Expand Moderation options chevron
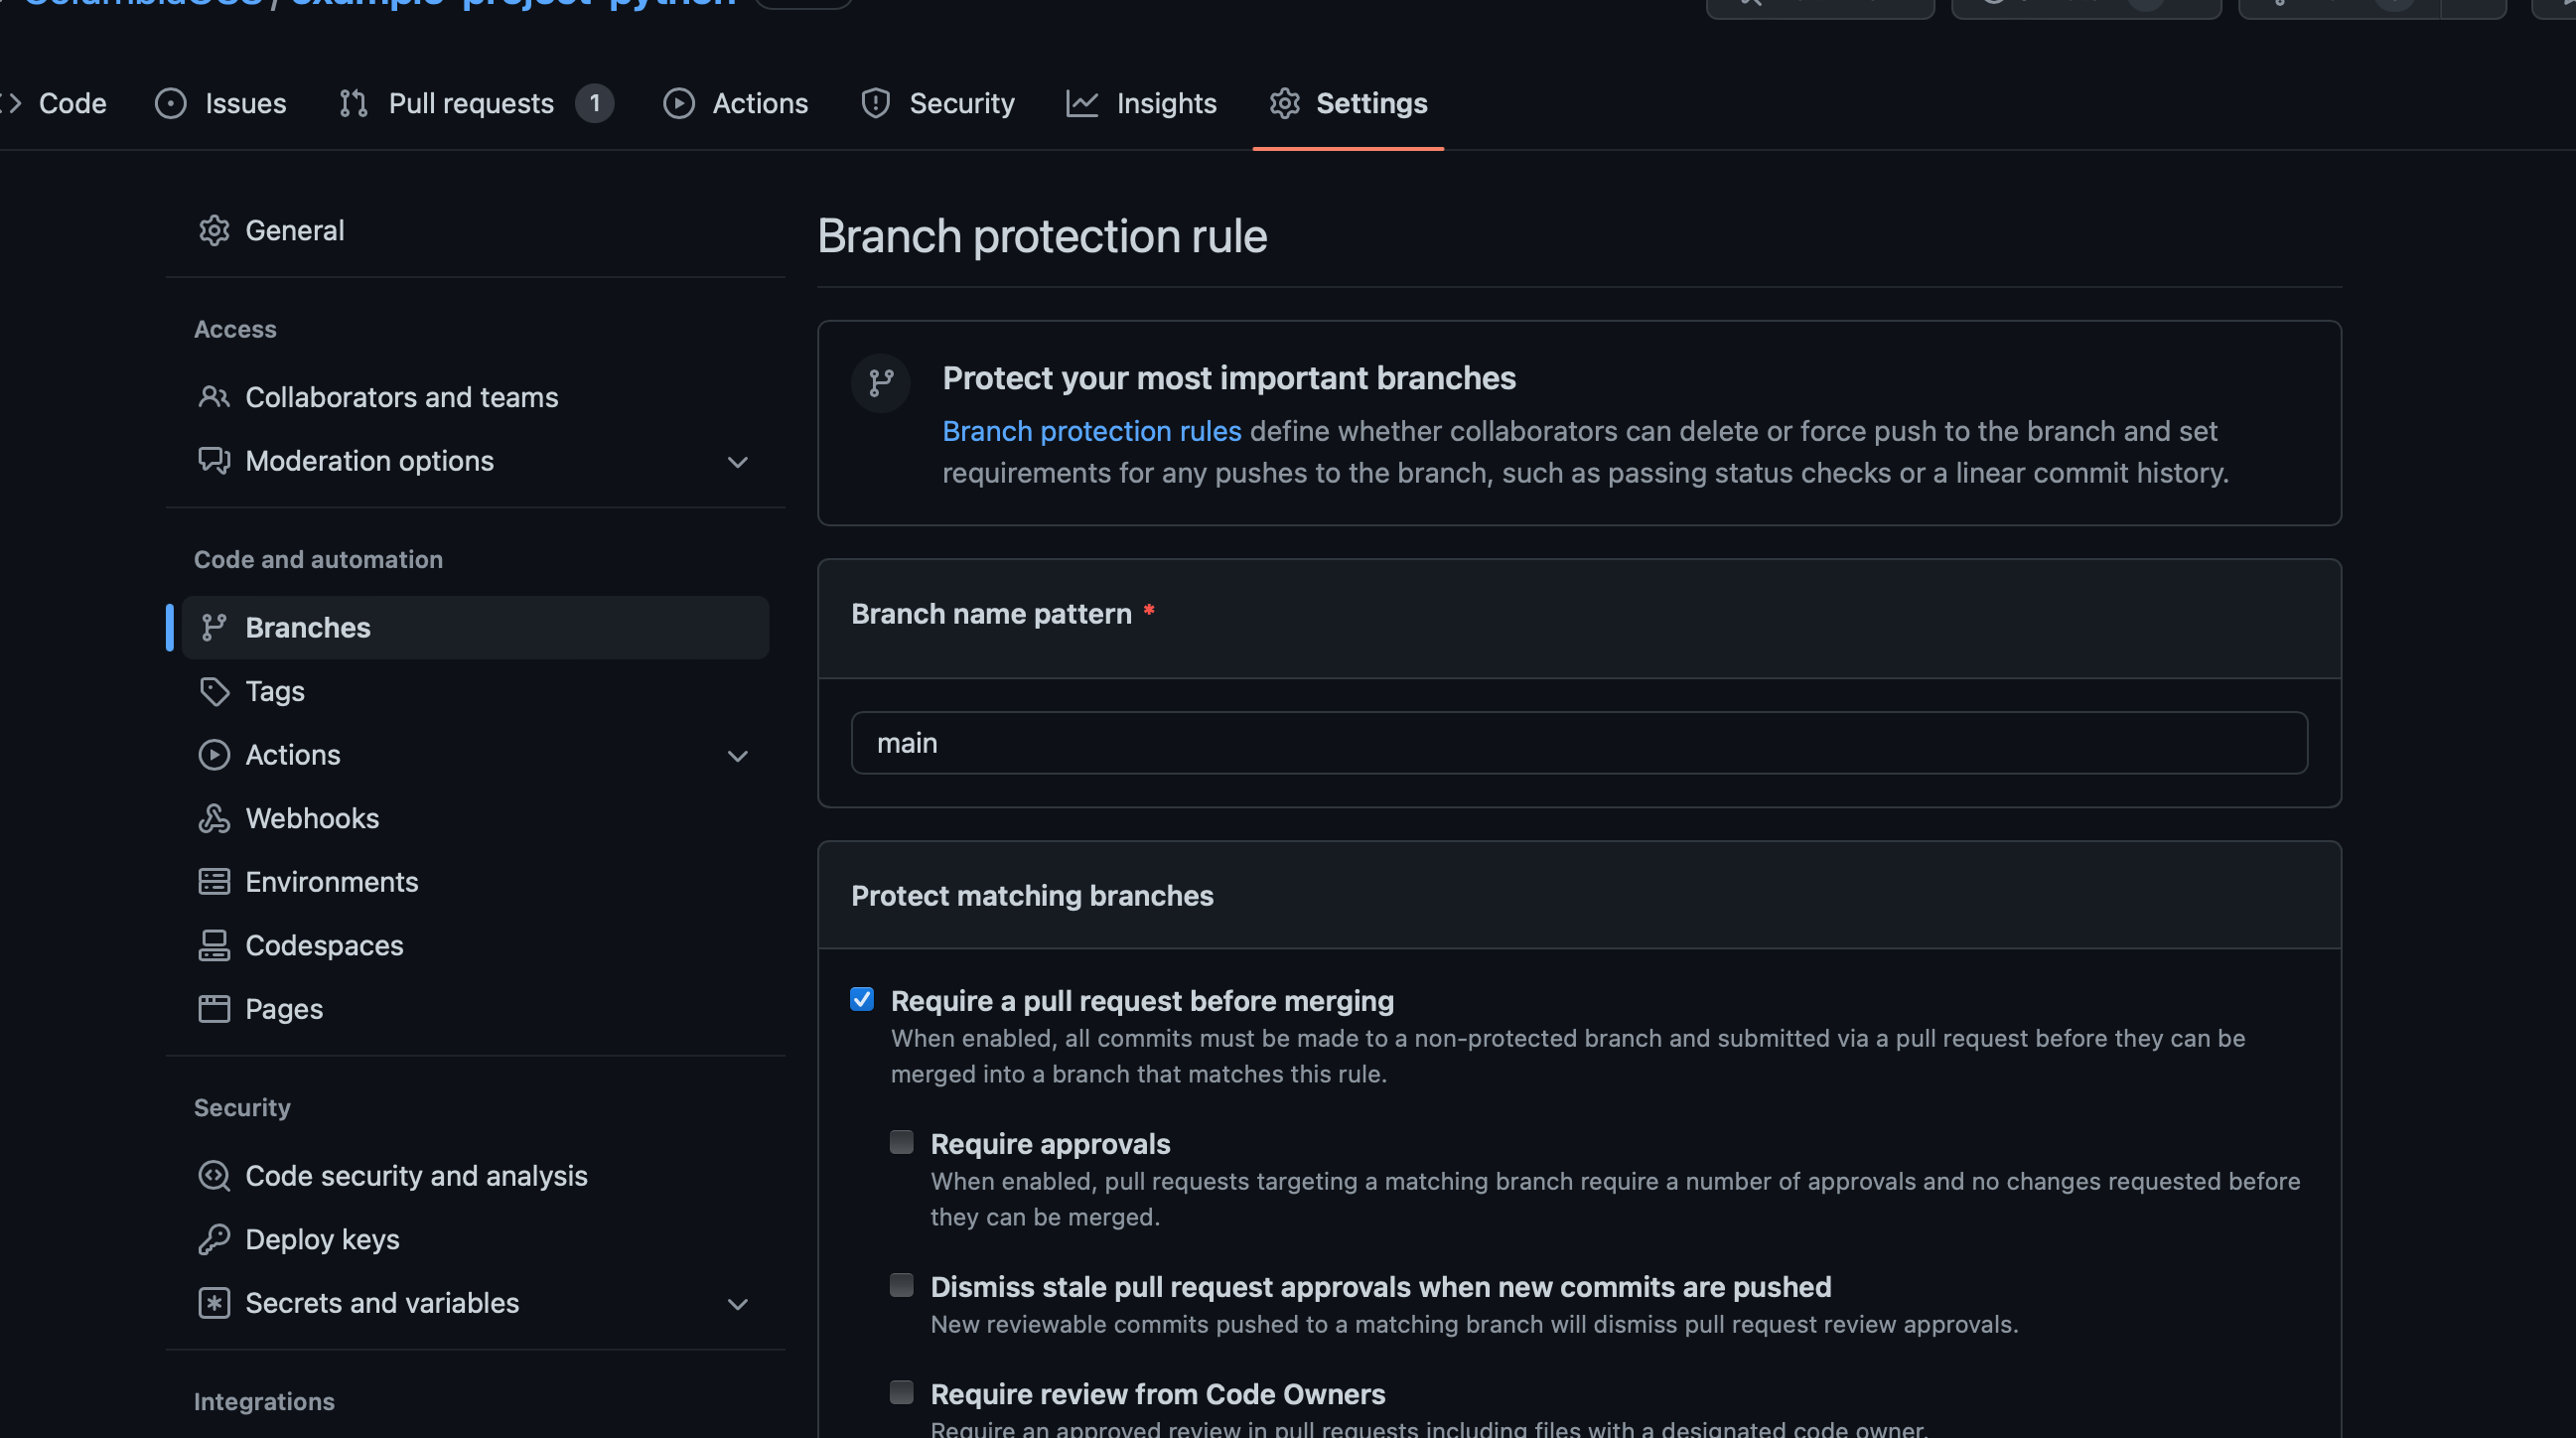 738,461
